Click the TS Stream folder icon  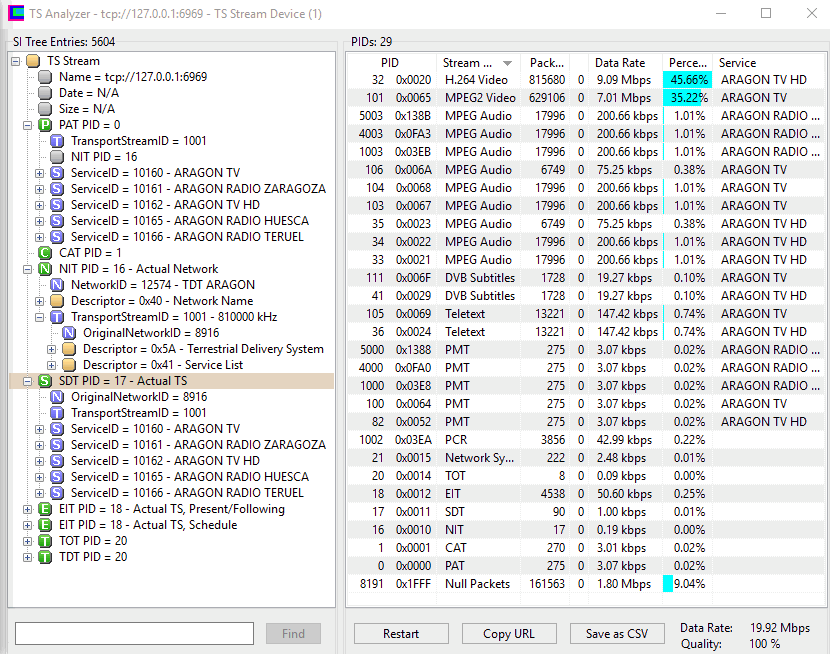point(33,61)
